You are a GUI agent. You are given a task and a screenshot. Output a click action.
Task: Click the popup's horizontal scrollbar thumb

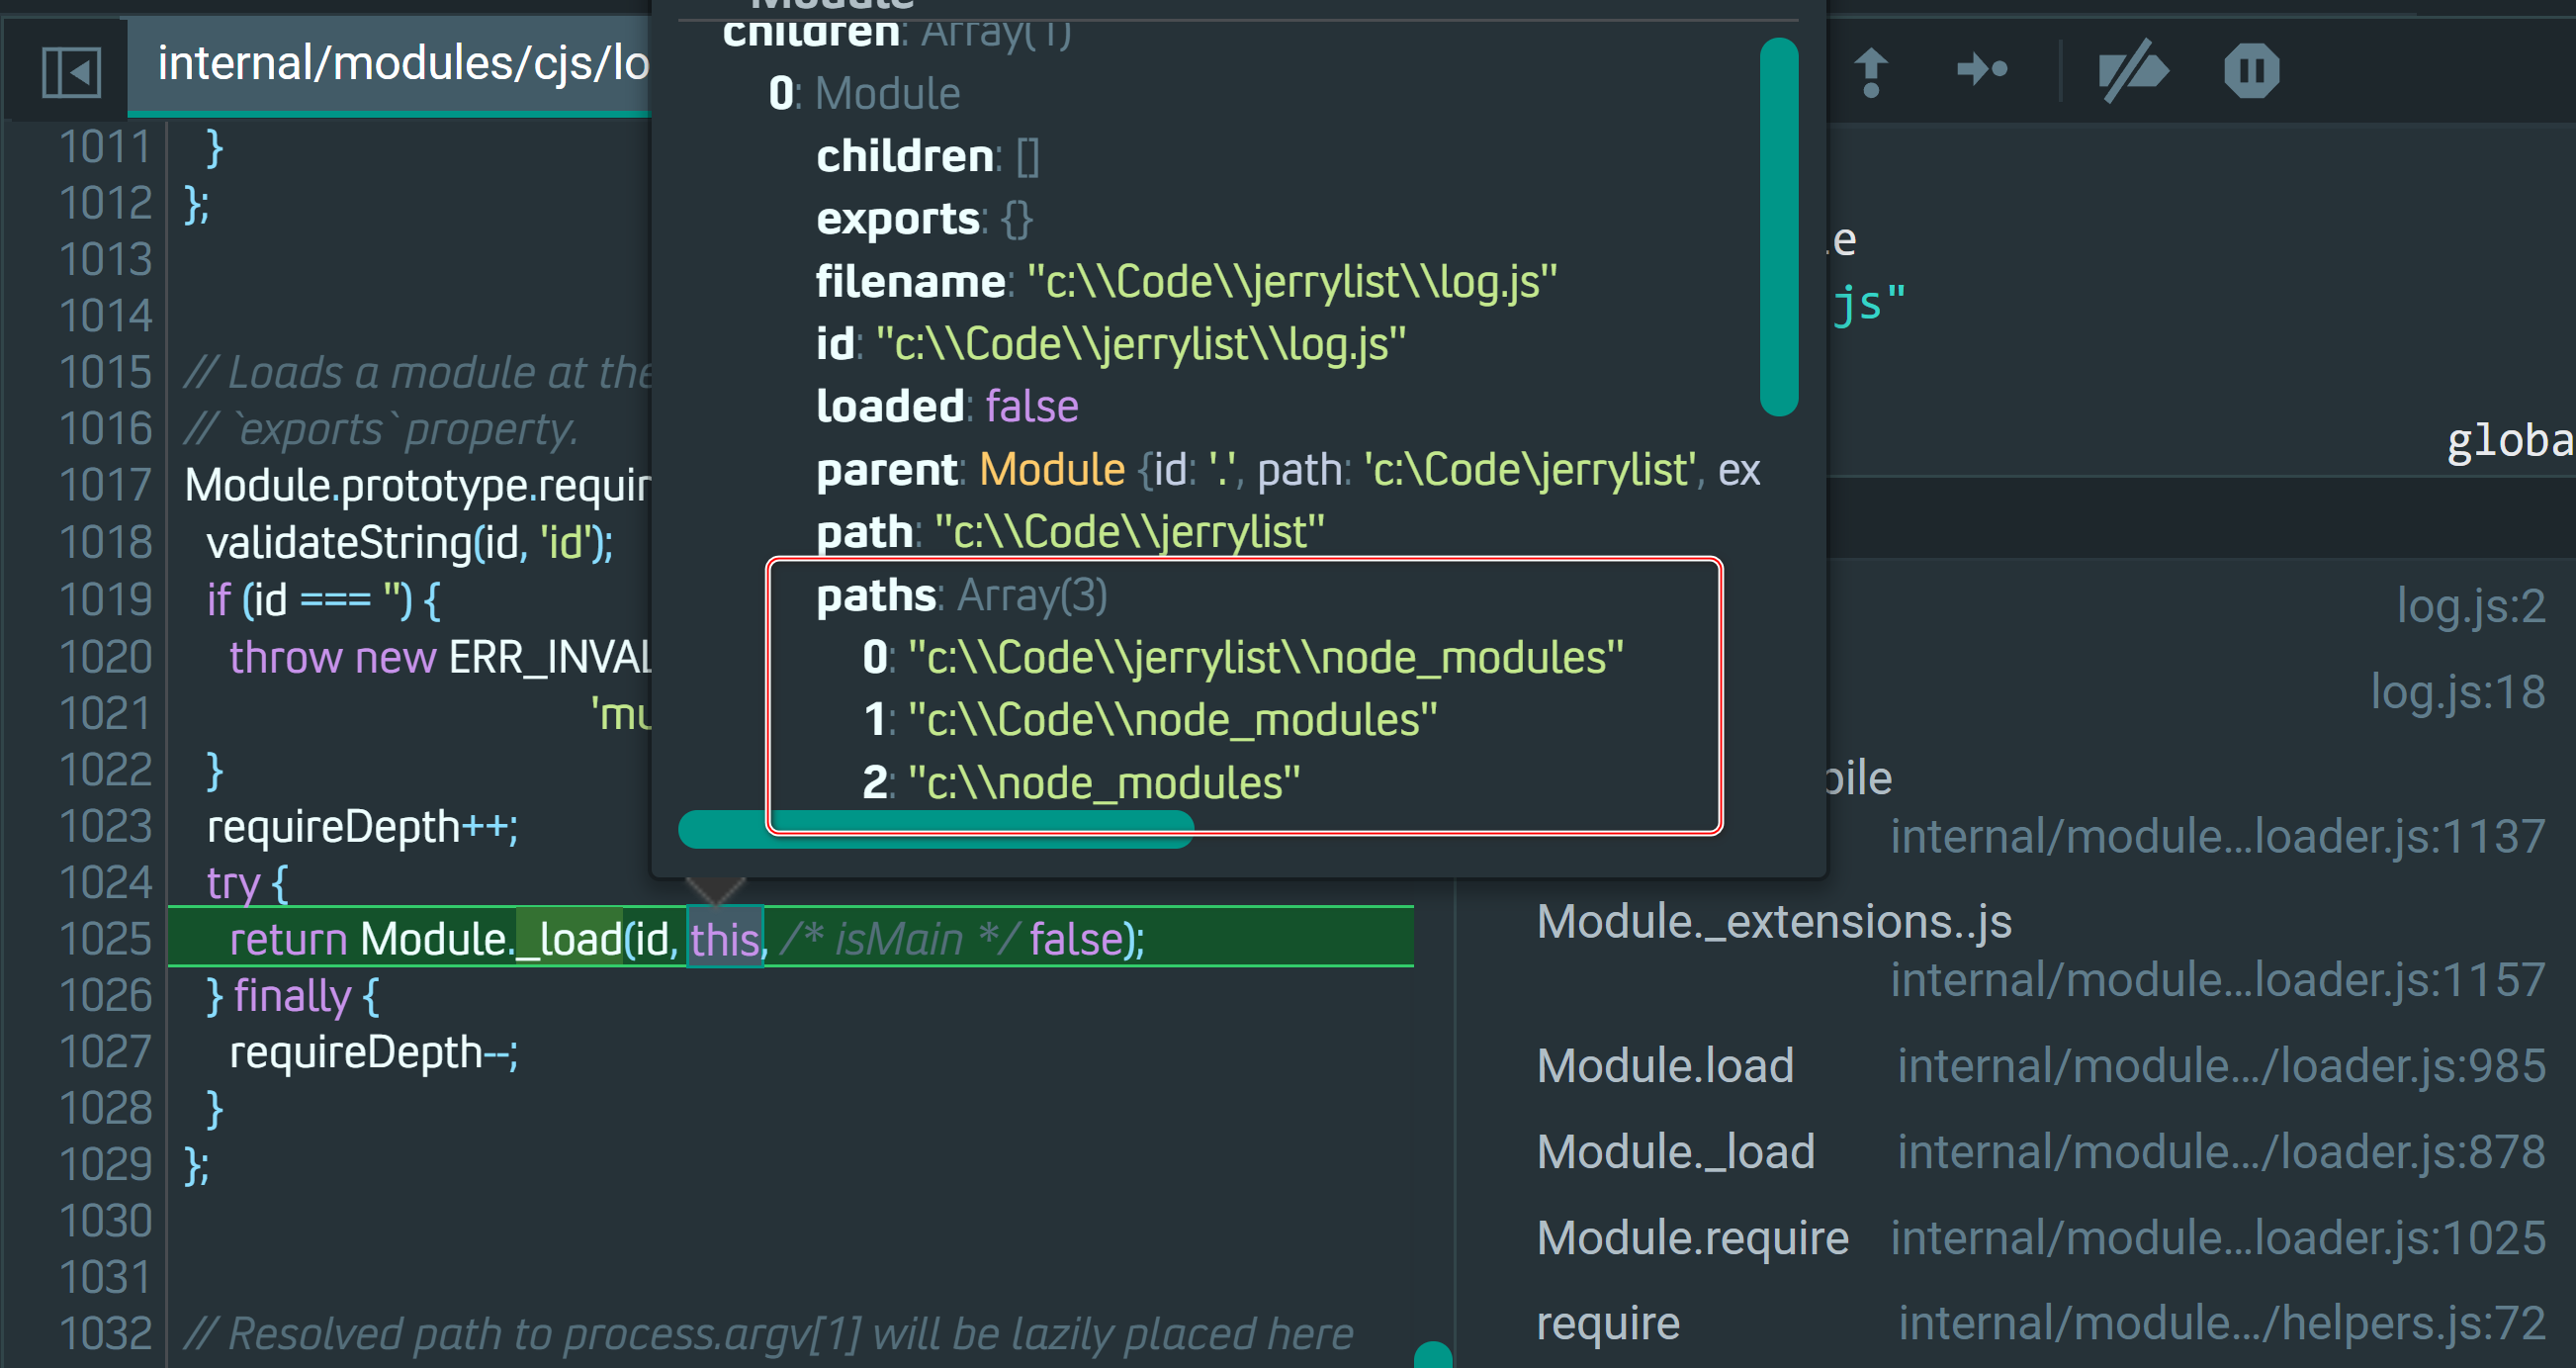(935, 830)
